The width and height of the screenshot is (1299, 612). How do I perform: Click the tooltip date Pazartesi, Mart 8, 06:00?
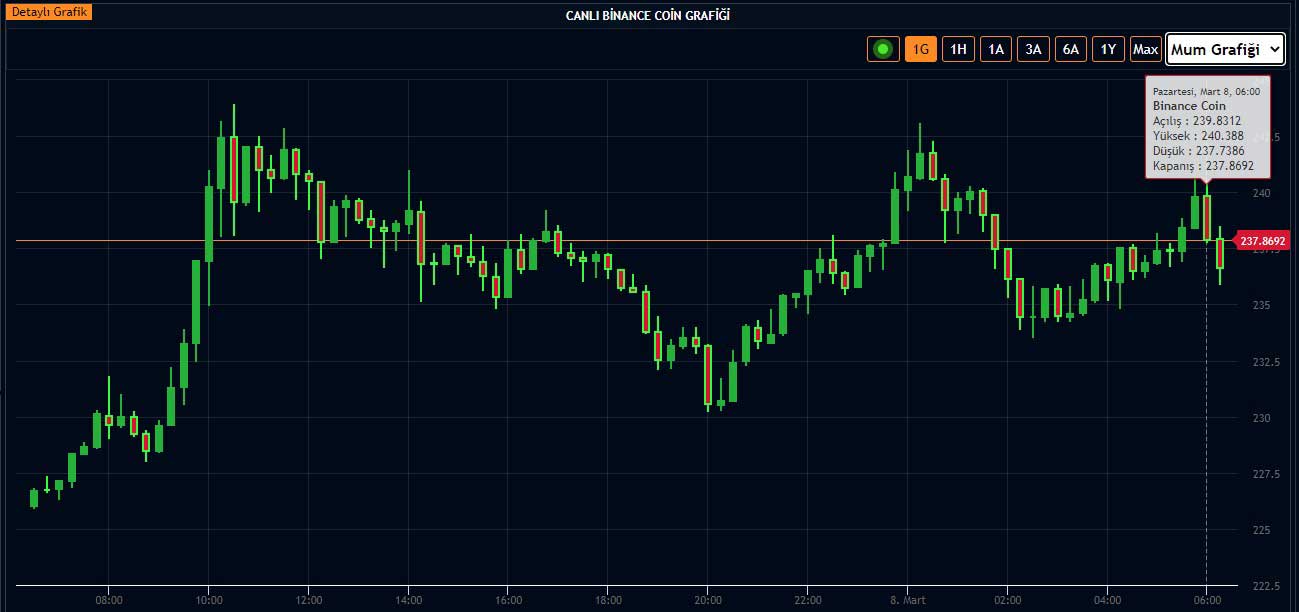(1206, 91)
